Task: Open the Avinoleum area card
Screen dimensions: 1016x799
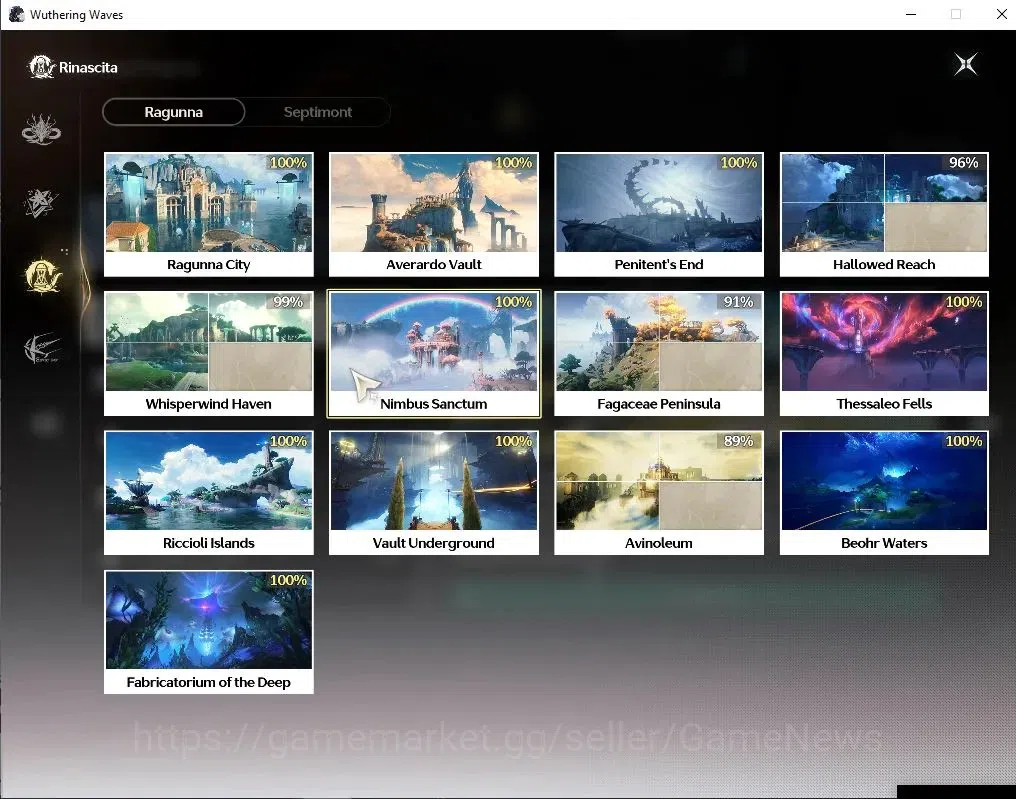Action: (659, 493)
